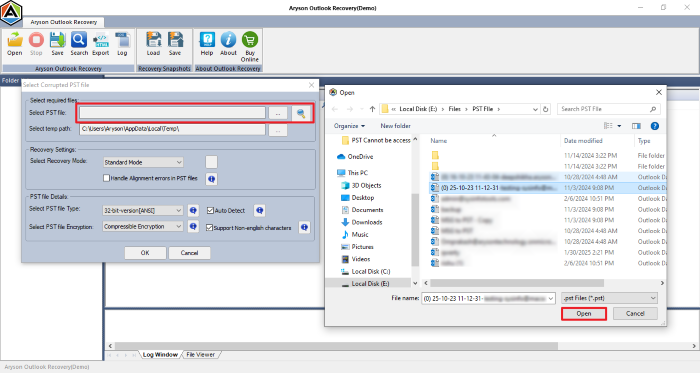Select the Aryson Outlook Recovery ribbon tab

pos(64,22)
